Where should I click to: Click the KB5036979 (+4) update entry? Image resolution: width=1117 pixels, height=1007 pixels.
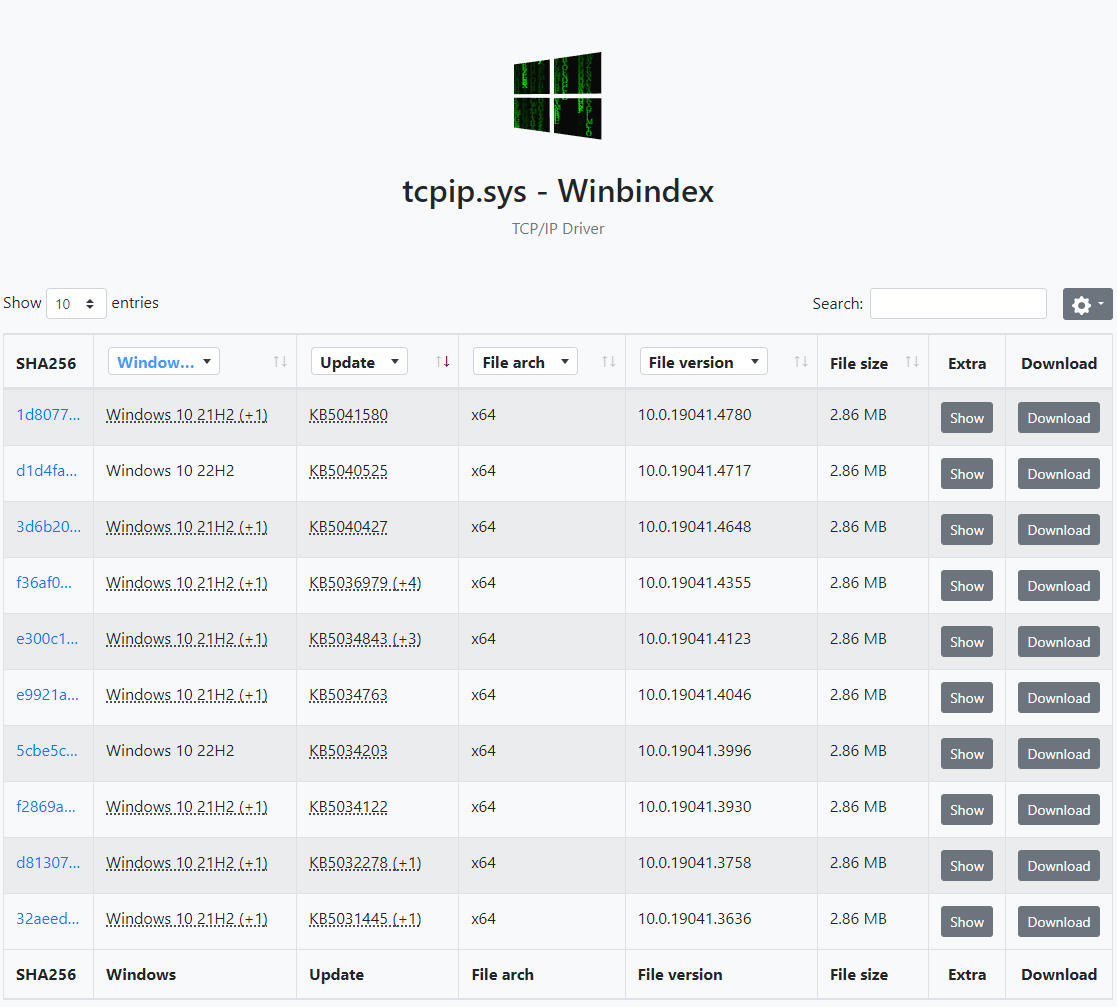pyautogui.click(x=365, y=583)
